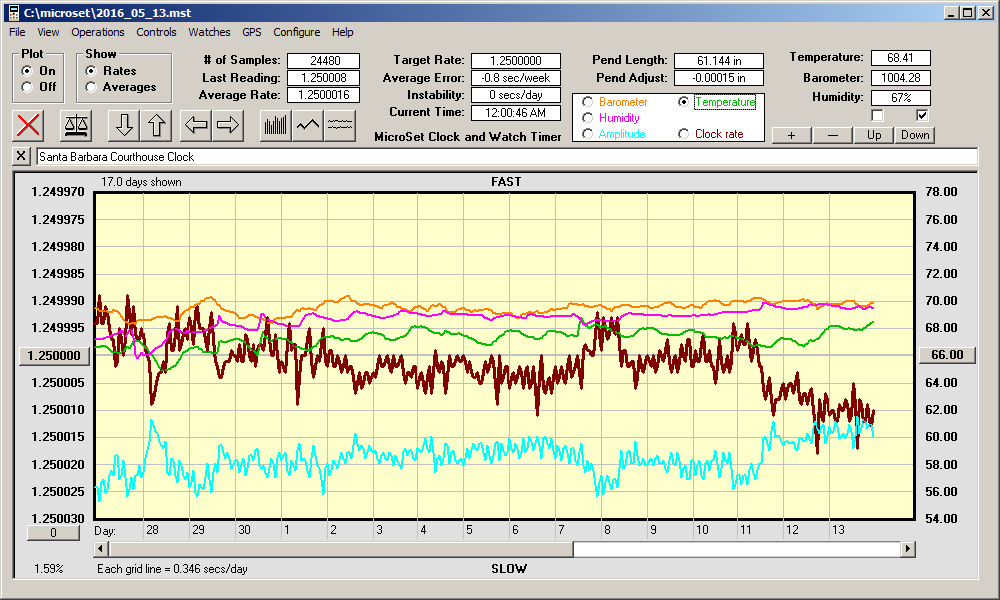This screenshot has width=1000, height=600.
Task: Open the Operations menu
Action: (x=98, y=32)
